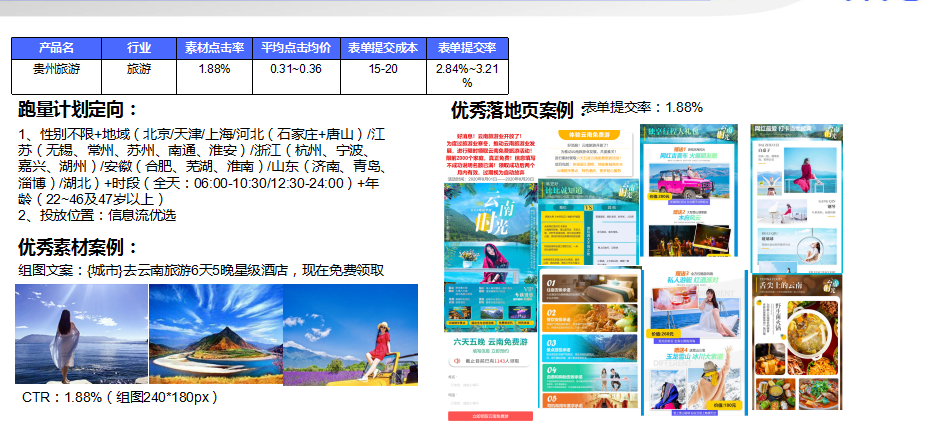Open the woman in white dress seaside photo
Viewport: 930px width, 438px height.
click(81, 334)
